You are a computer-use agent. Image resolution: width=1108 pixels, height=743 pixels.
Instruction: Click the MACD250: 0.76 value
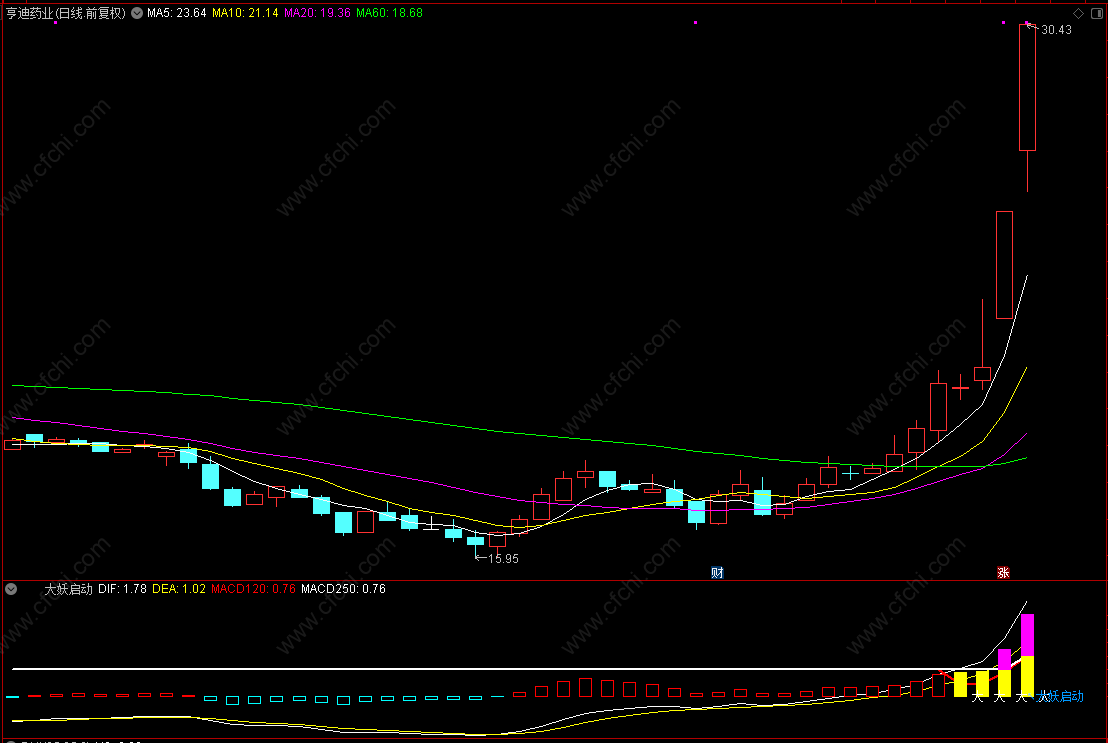pos(343,589)
